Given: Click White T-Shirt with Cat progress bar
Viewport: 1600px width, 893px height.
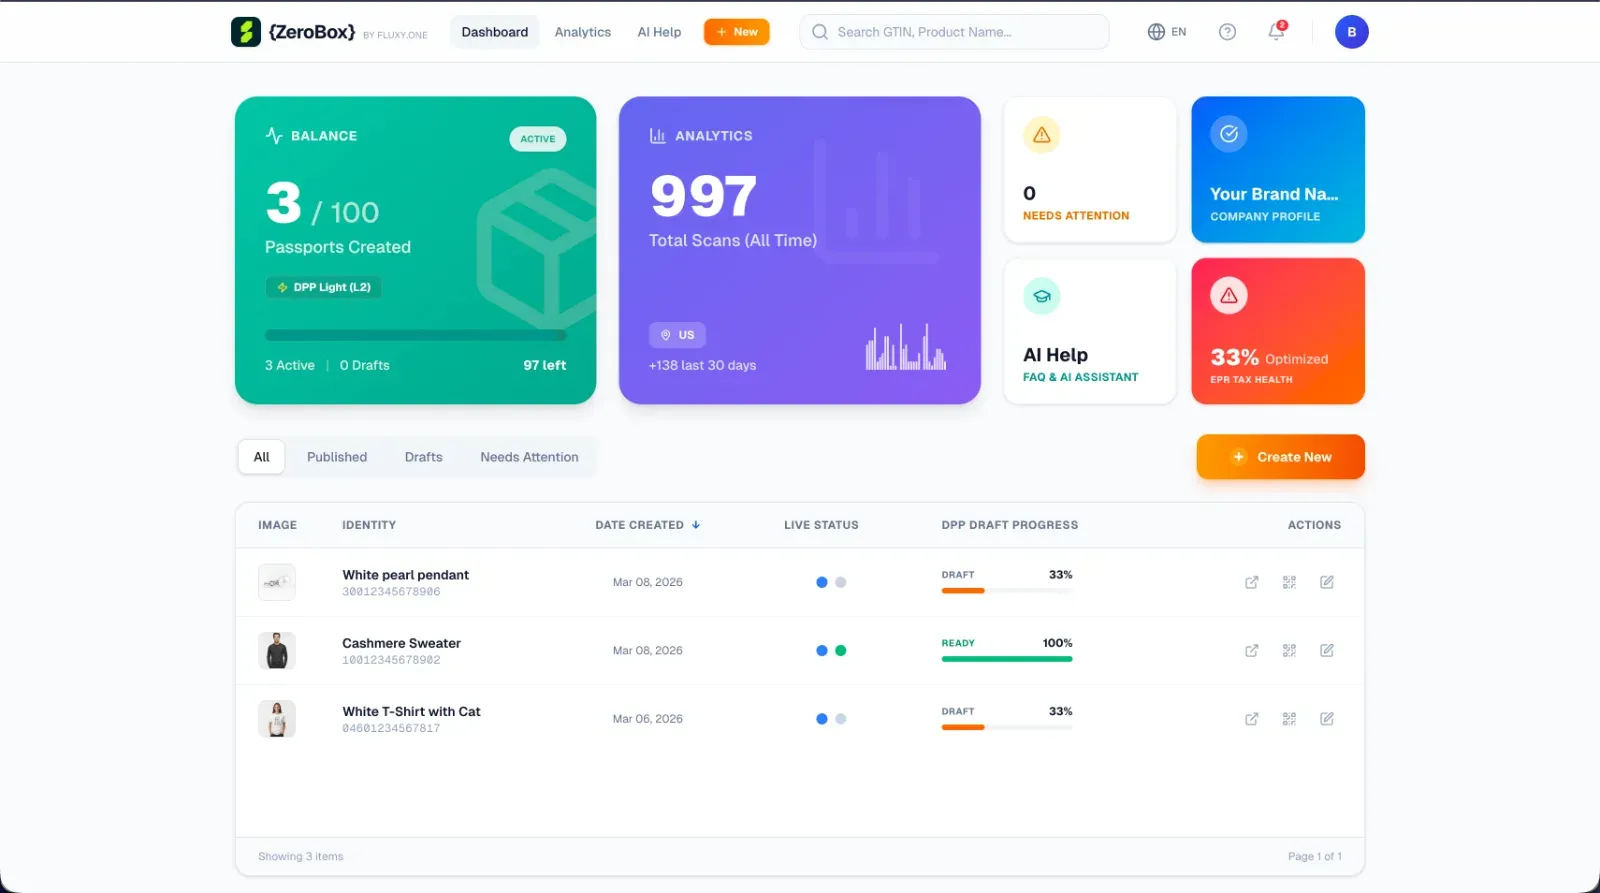Looking at the screenshot, I should 1007,727.
